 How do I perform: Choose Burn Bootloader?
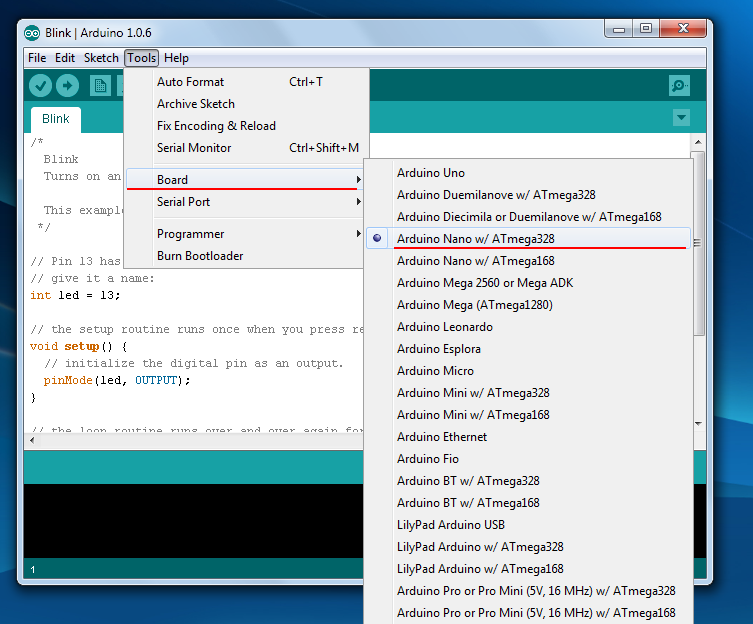245,256
